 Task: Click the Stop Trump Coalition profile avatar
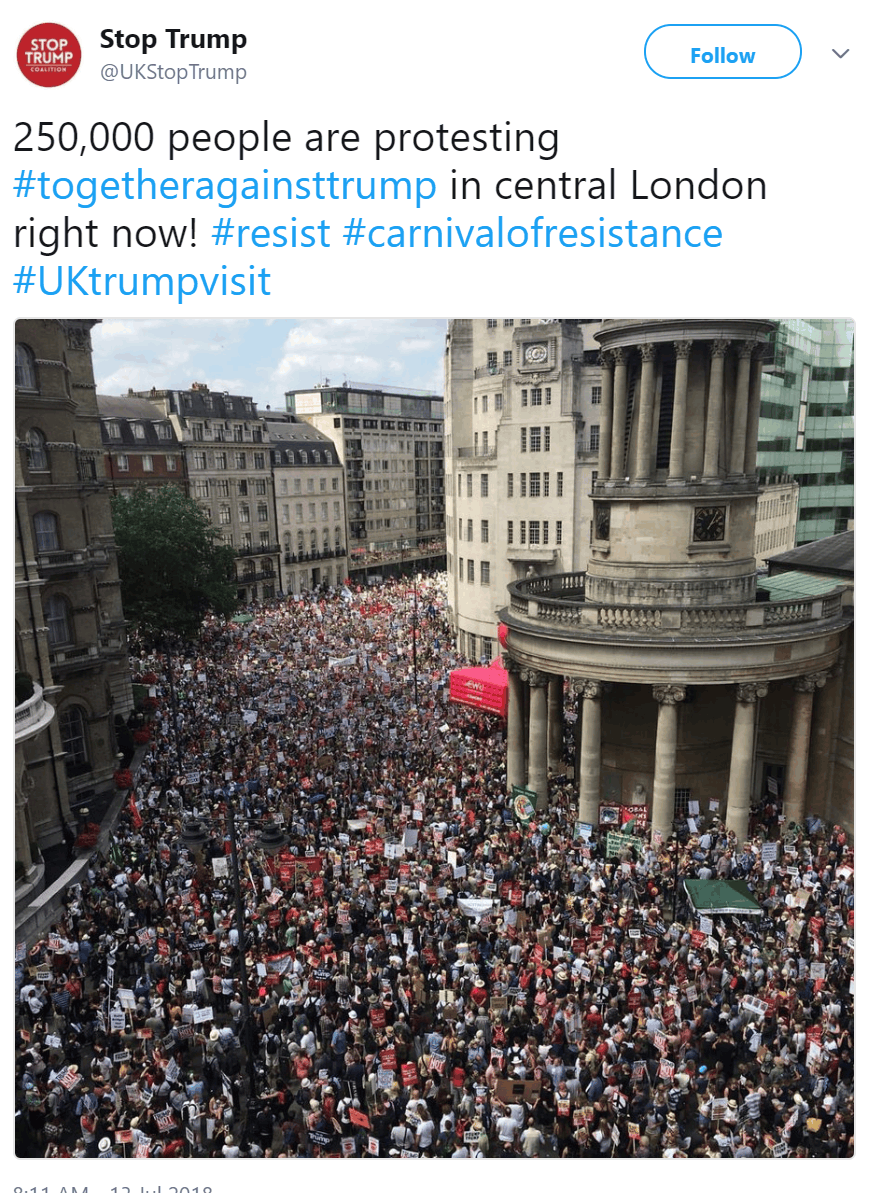click(49, 55)
